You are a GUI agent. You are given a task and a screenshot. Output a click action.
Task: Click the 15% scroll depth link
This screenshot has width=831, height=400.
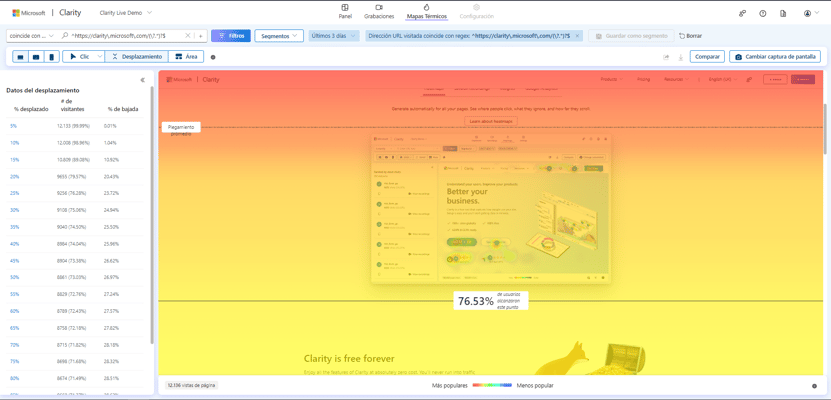click(15, 159)
